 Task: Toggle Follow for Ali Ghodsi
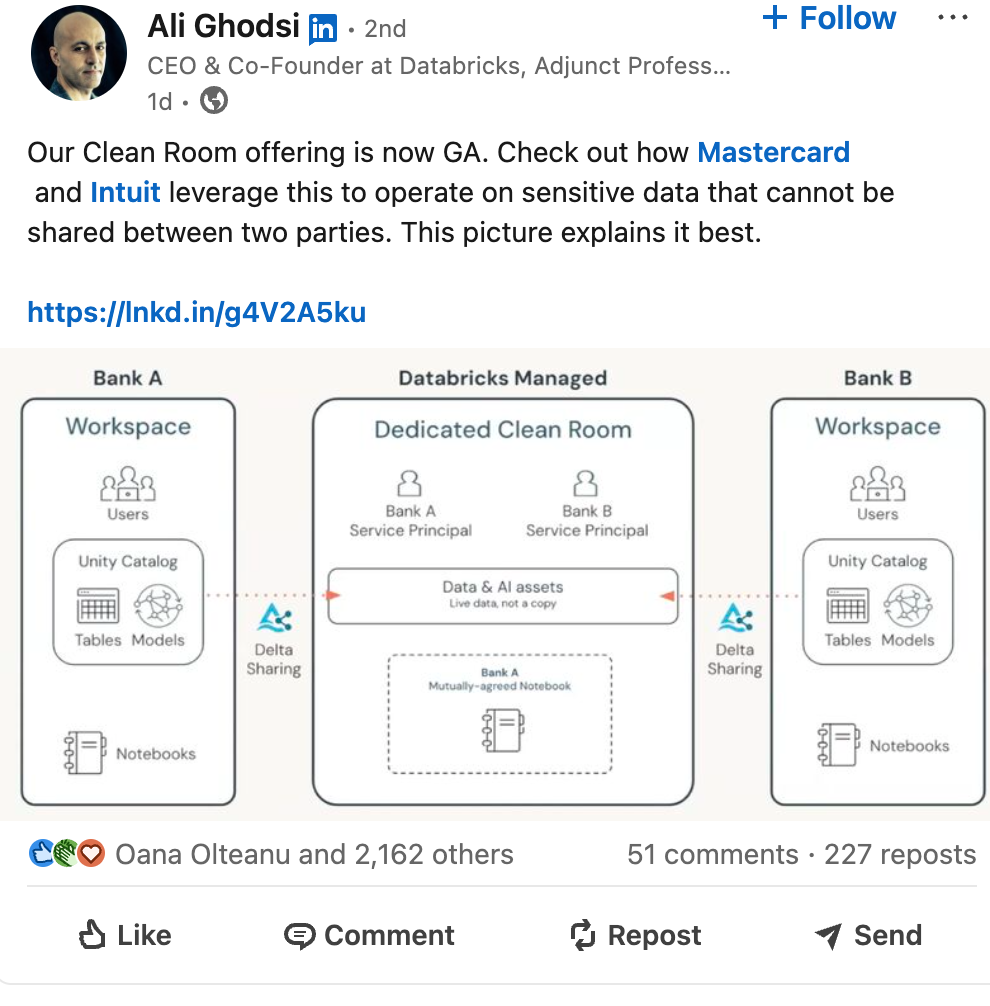pos(828,18)
